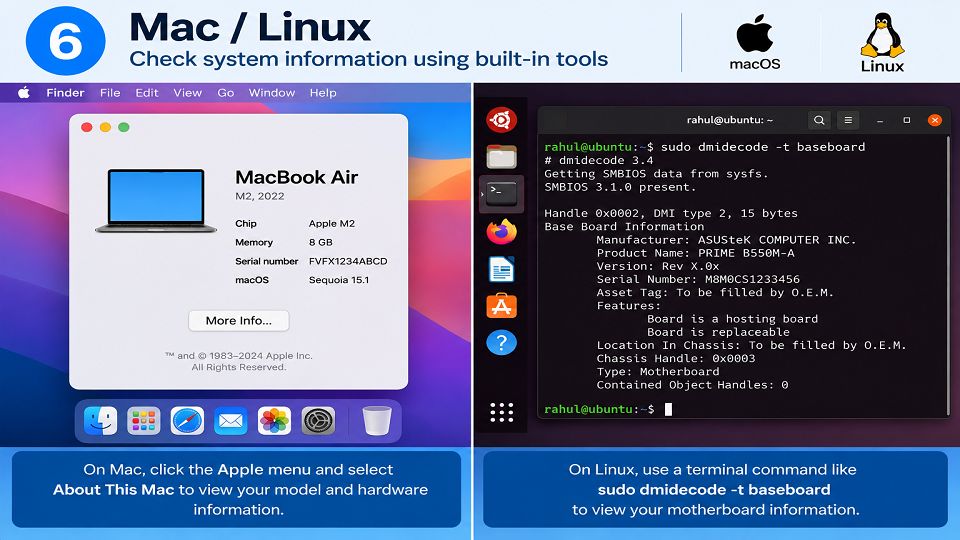Open the File menu
Screen dimensions: 960x540
(x=110, y=92)
